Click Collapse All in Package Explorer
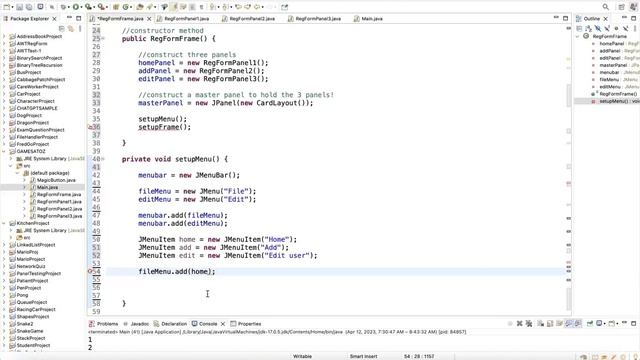 62,29
